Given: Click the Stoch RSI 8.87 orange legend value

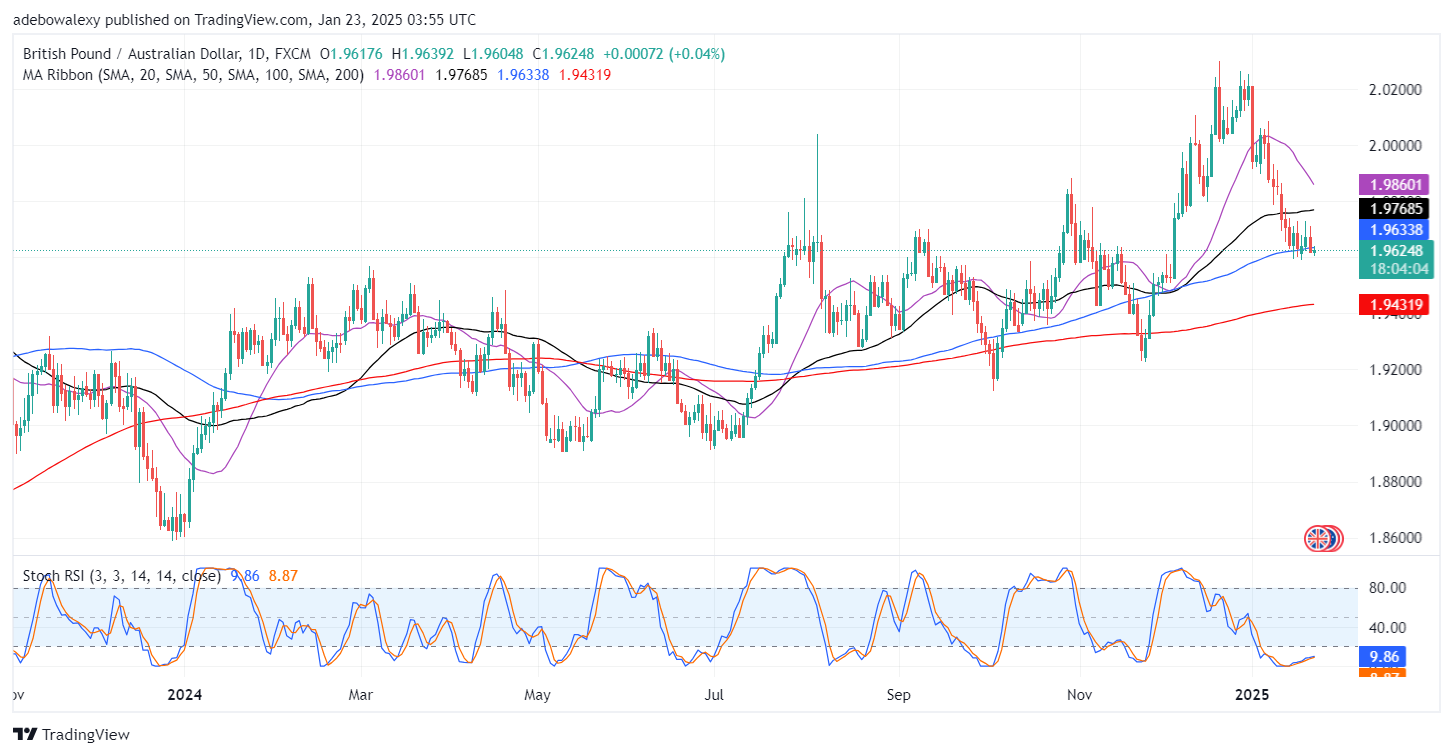Looking at the screenshot, I should click(x=282, y=576).
